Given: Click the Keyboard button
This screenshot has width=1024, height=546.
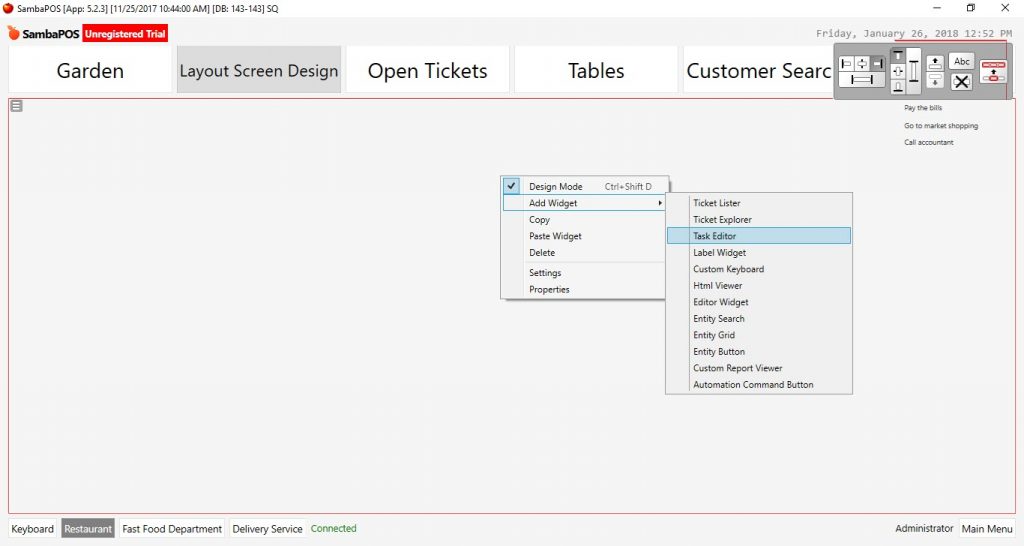Looking at the screenshot, I should 33,528.
